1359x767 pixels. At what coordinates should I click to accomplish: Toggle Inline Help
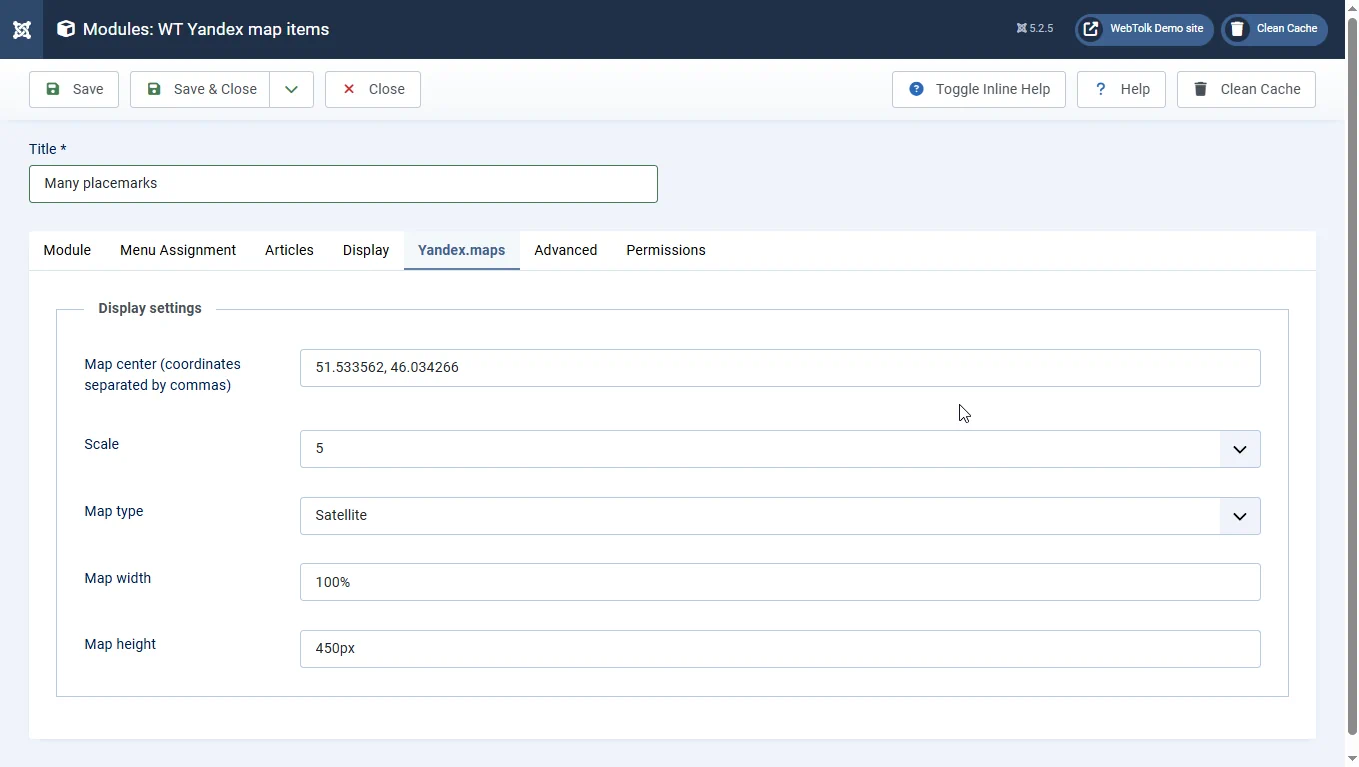click(x=978, y=89)
